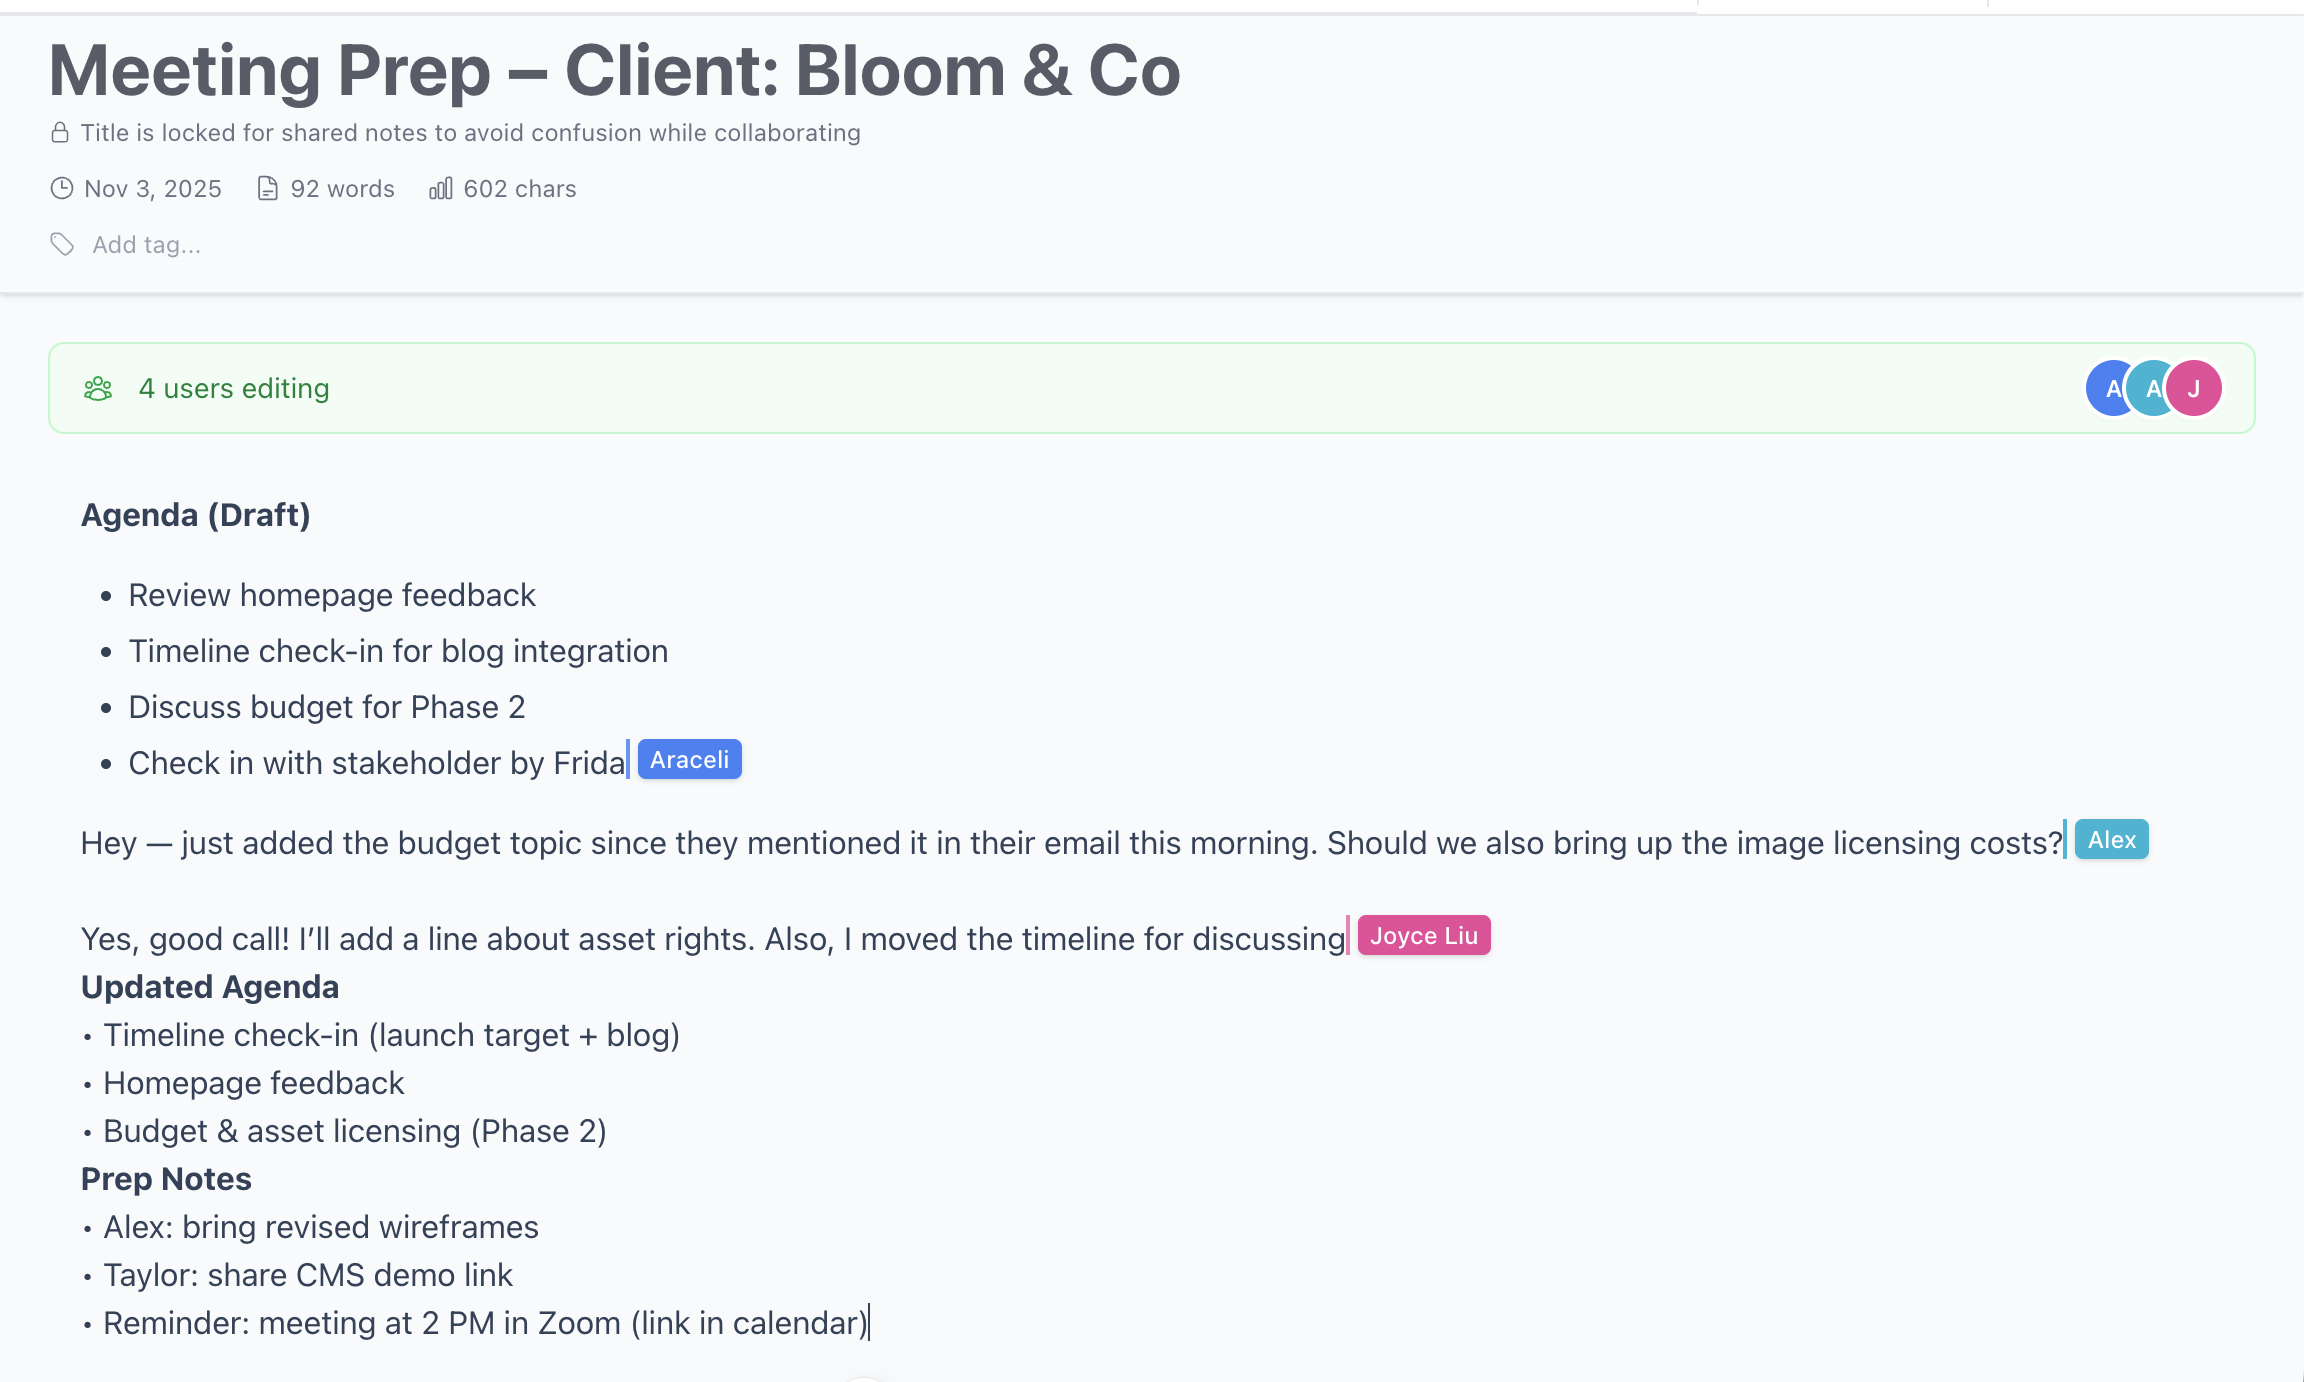
Task: Click the Updated Agenda heading
Action: 209,986
